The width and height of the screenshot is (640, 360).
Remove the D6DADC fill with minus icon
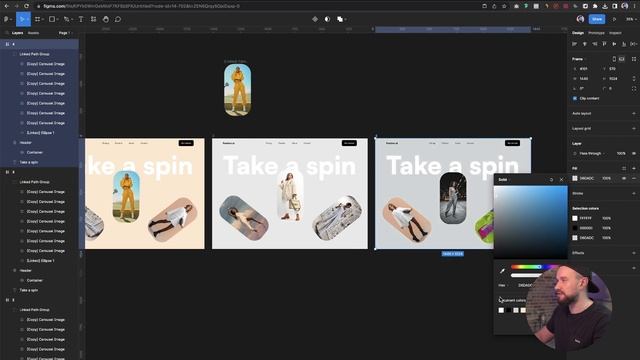634,178
